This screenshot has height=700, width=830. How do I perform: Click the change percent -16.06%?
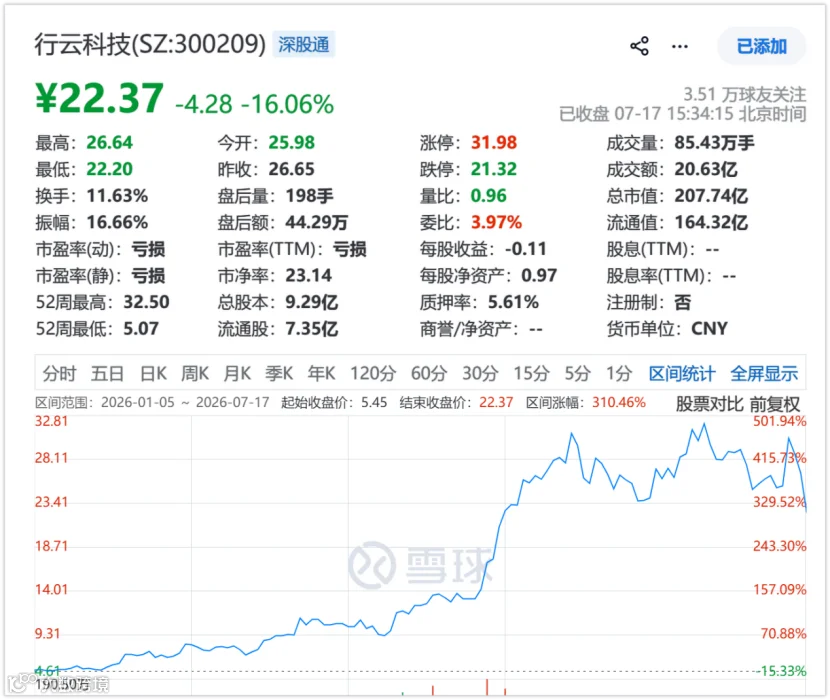[287, 104]
